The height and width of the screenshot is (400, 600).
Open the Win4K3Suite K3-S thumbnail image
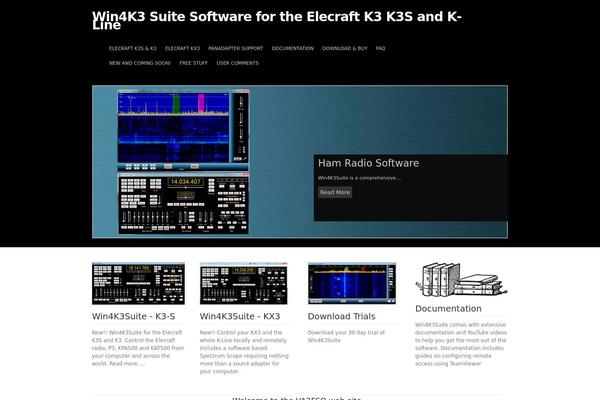[x=138, y=283]
